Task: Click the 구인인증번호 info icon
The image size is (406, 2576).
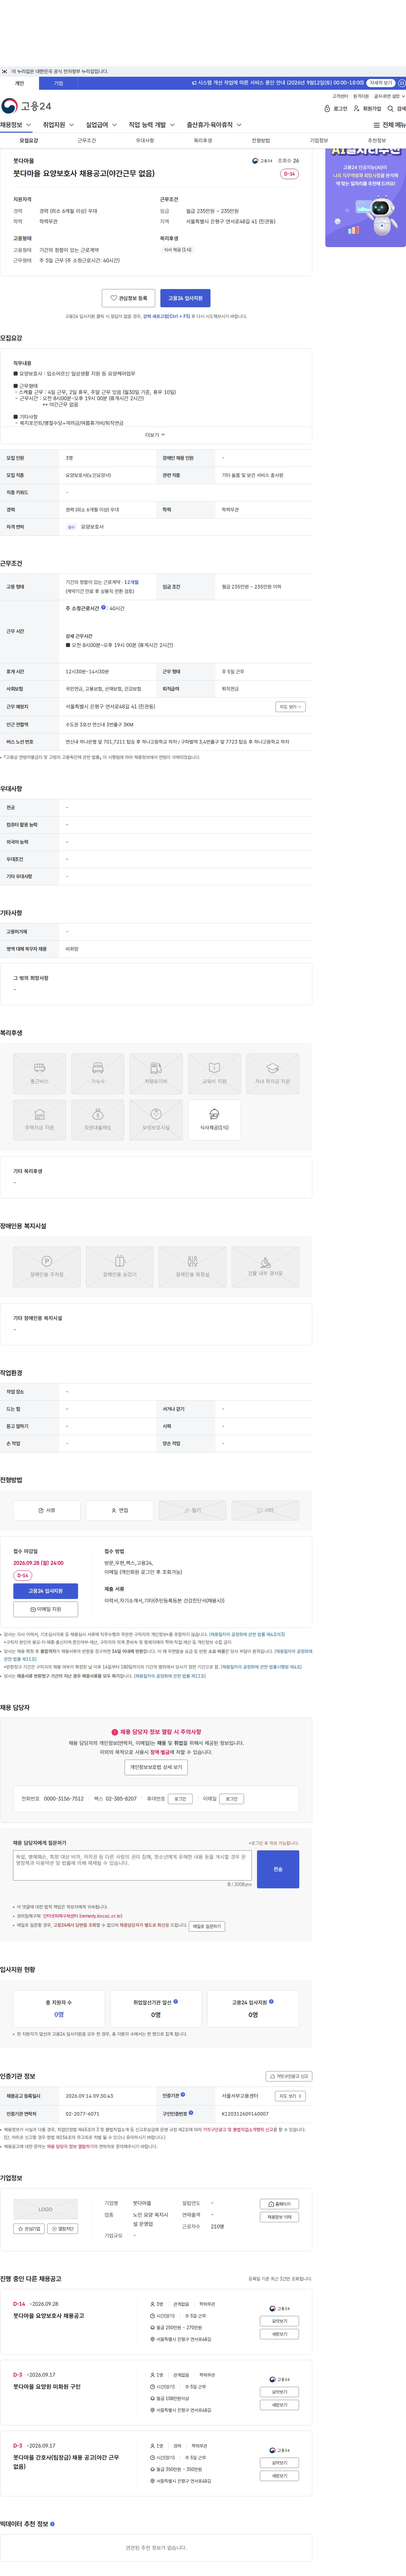Action: coord(191,2113)
